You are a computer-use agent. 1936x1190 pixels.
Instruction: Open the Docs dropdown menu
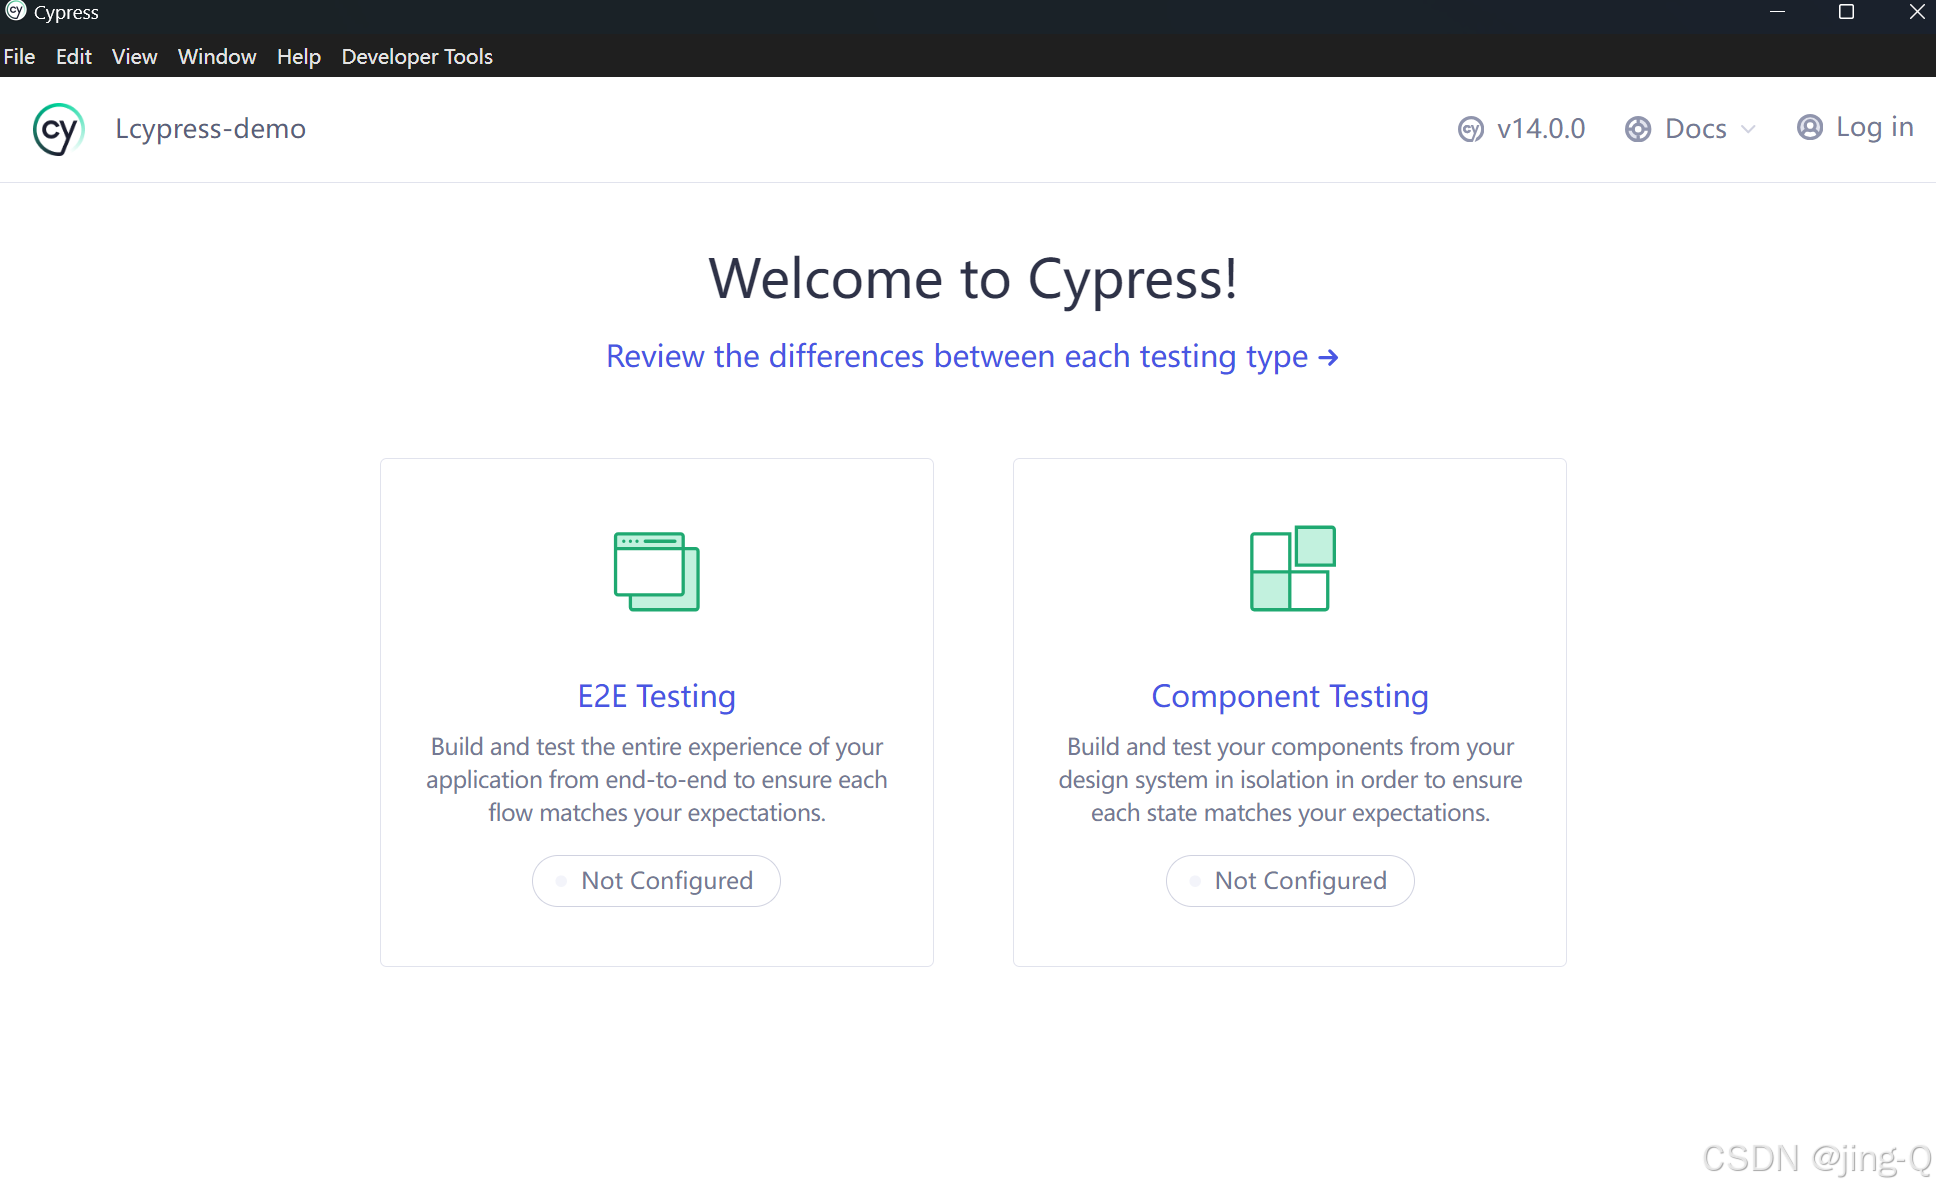[1695, 129]
